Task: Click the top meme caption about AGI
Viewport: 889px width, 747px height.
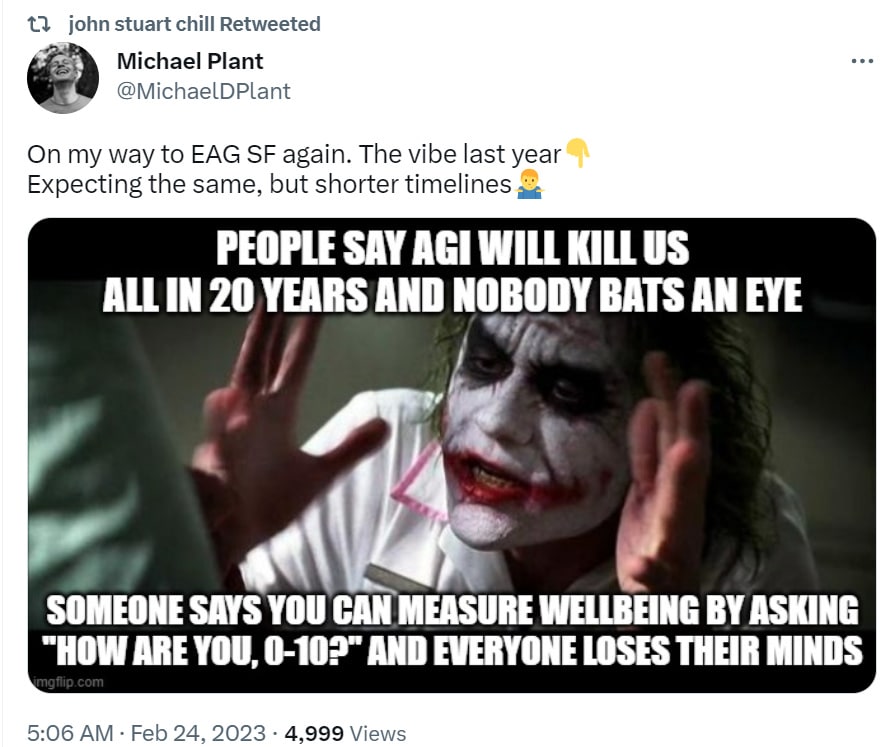Action: click(452, 271)
